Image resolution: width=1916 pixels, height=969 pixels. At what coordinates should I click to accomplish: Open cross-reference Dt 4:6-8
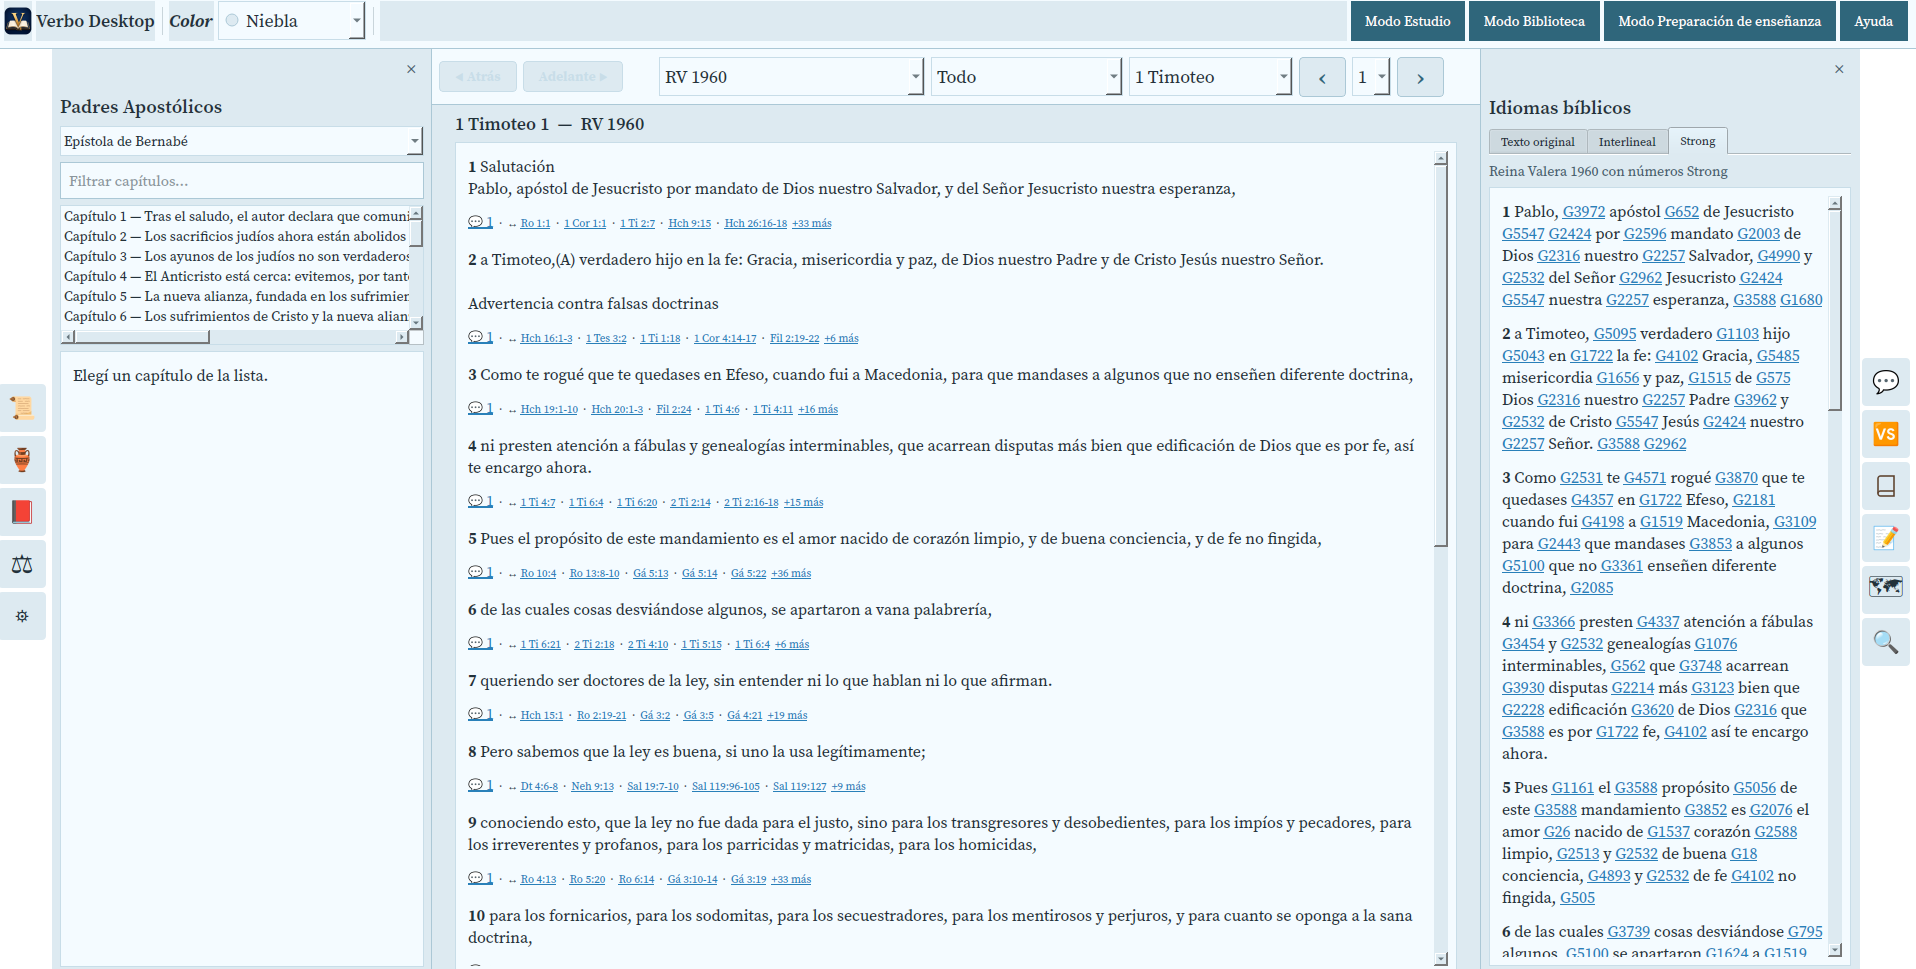pyautogui.click(x=539, y=787)
